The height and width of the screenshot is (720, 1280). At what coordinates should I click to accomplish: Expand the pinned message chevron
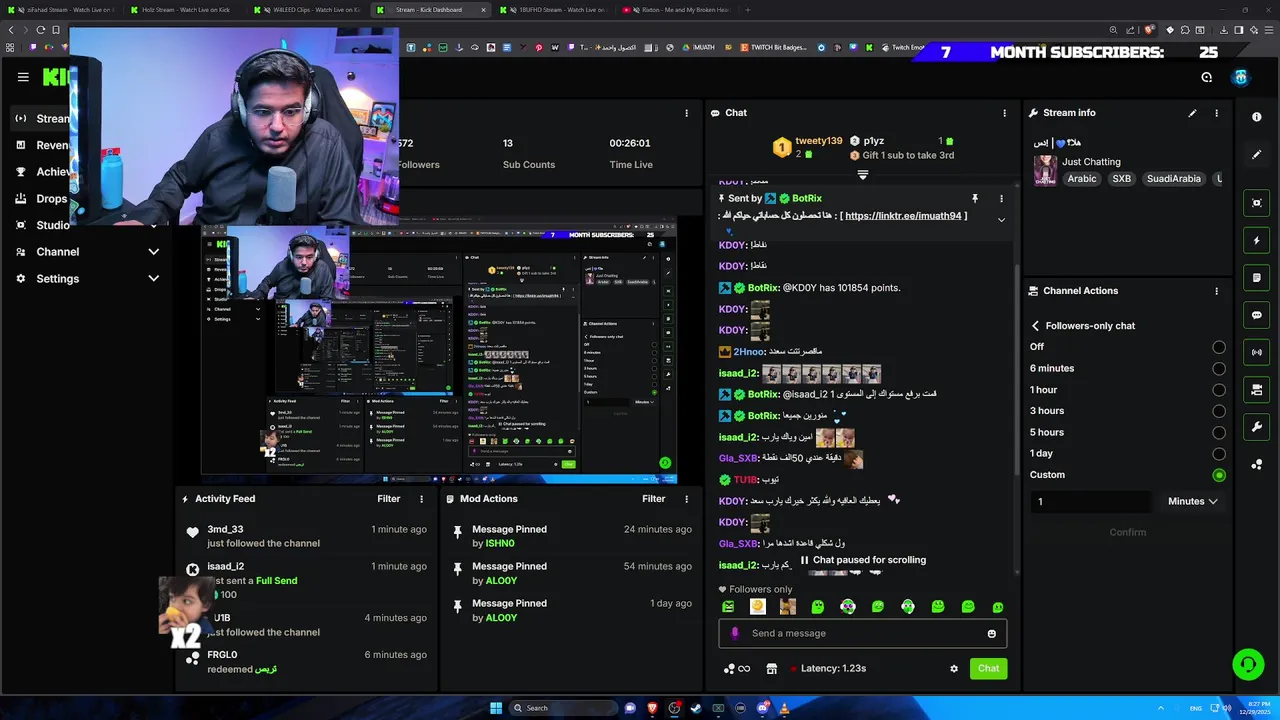point(1001,220)
